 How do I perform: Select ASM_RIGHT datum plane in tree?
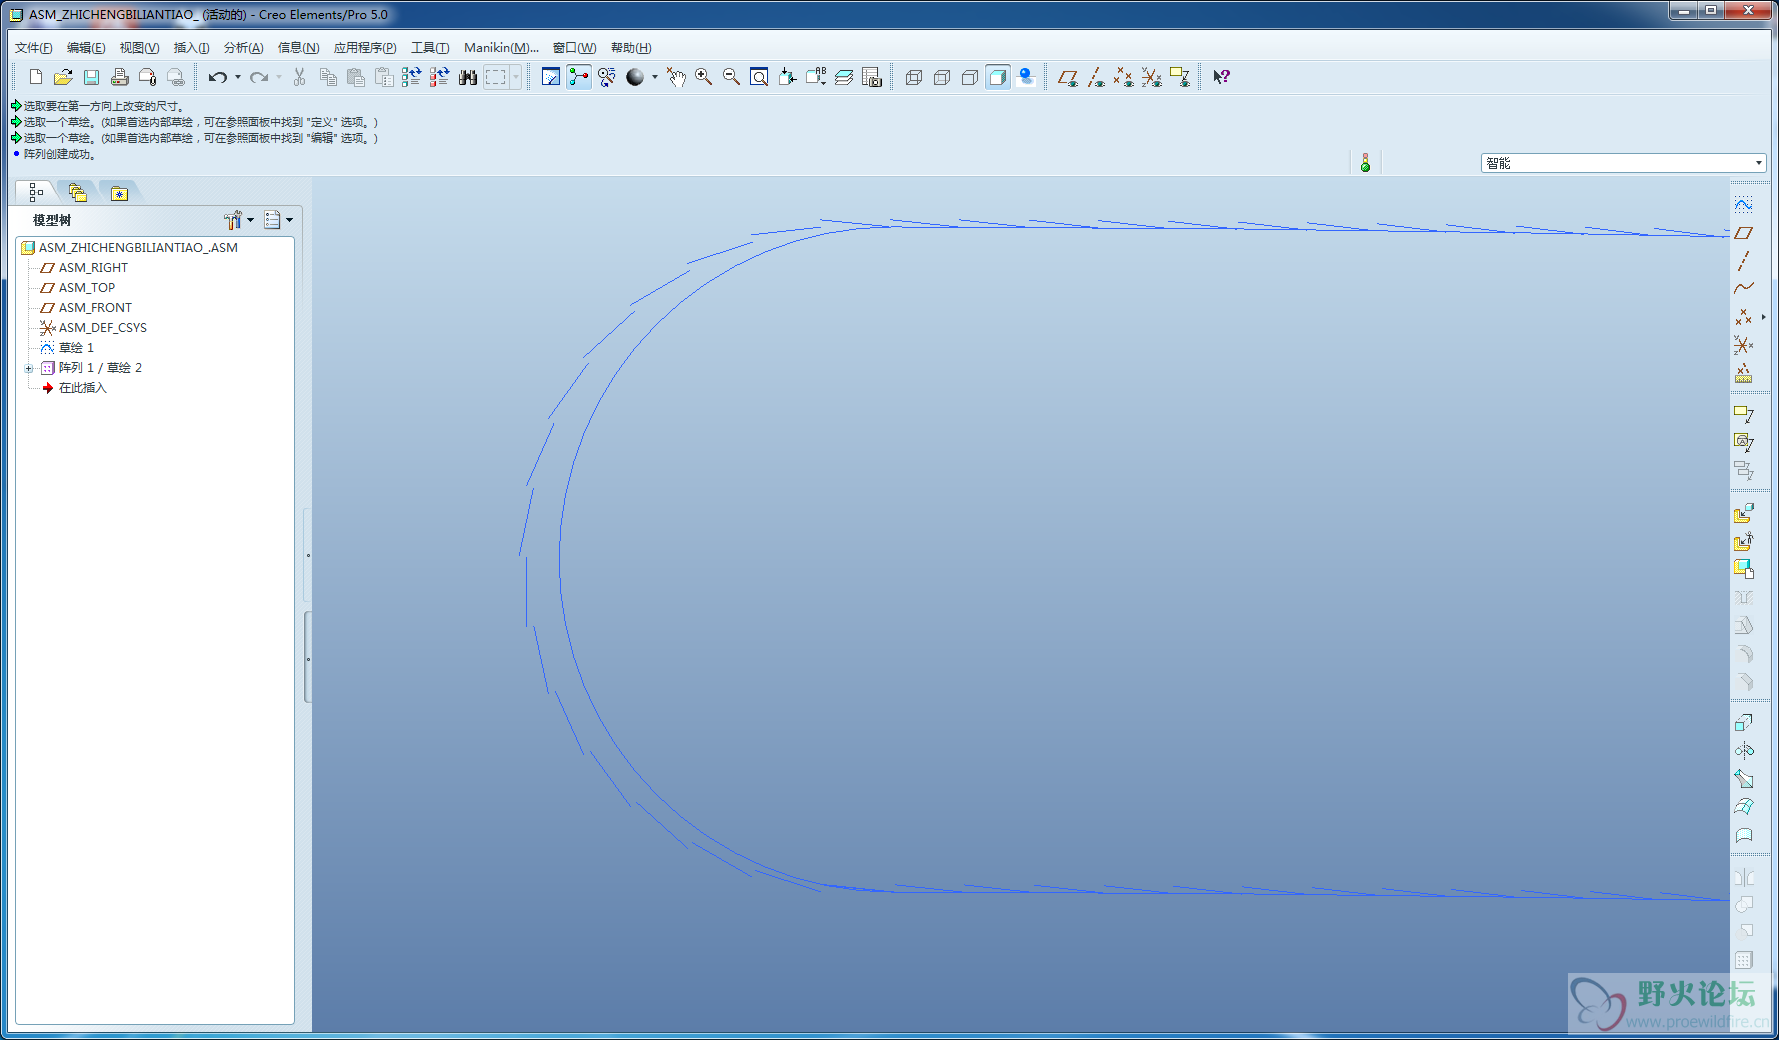pyautogui.click(x=93, y=268)
